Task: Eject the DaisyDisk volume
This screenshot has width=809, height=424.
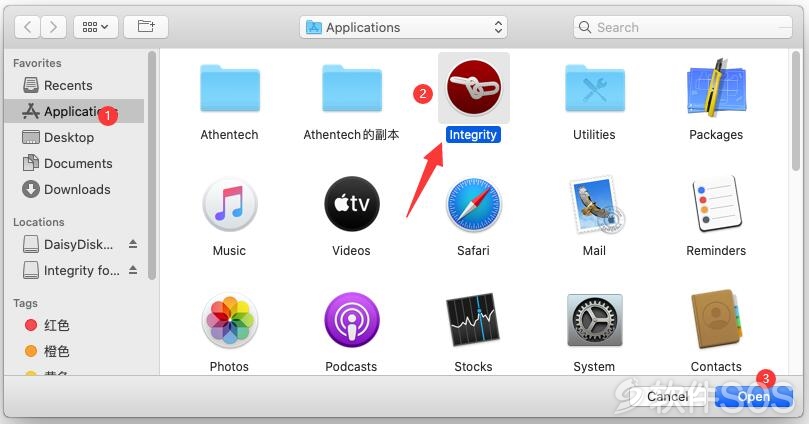Action: [133, 243]
